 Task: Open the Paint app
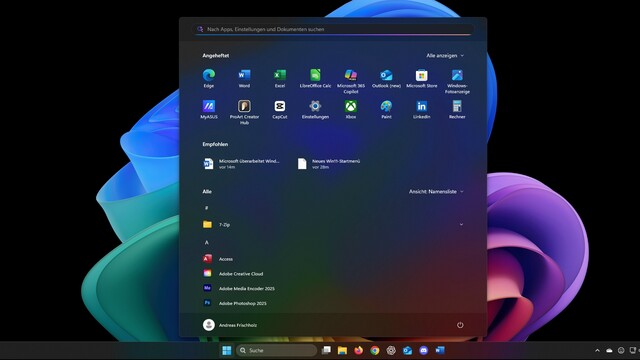point(386,109)
